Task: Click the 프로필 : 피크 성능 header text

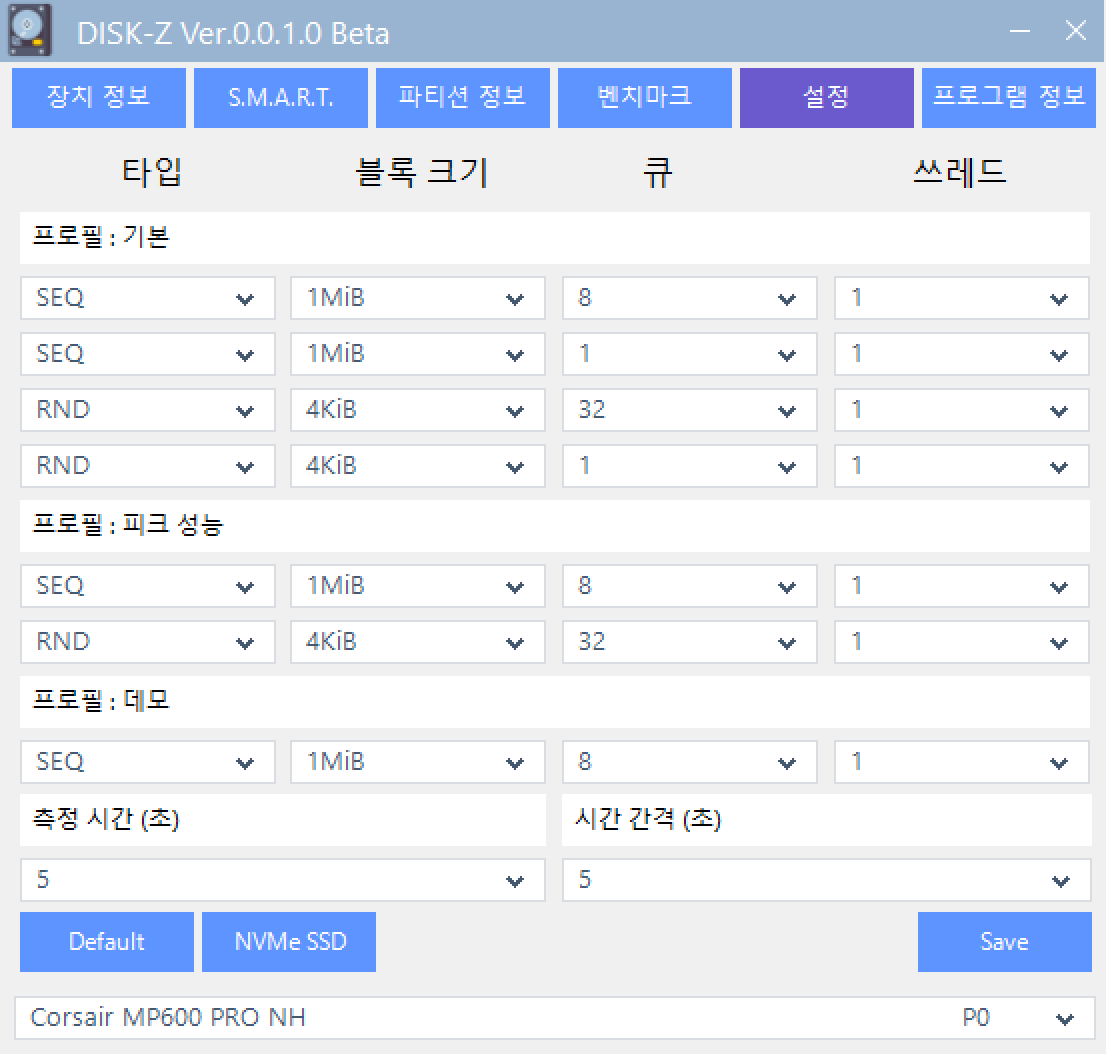Action: 128,524
